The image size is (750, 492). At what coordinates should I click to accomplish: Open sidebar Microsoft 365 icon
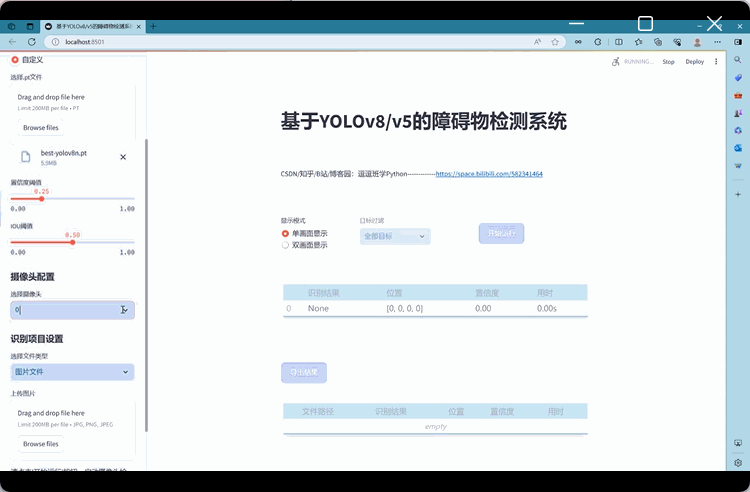pos(738,131)
